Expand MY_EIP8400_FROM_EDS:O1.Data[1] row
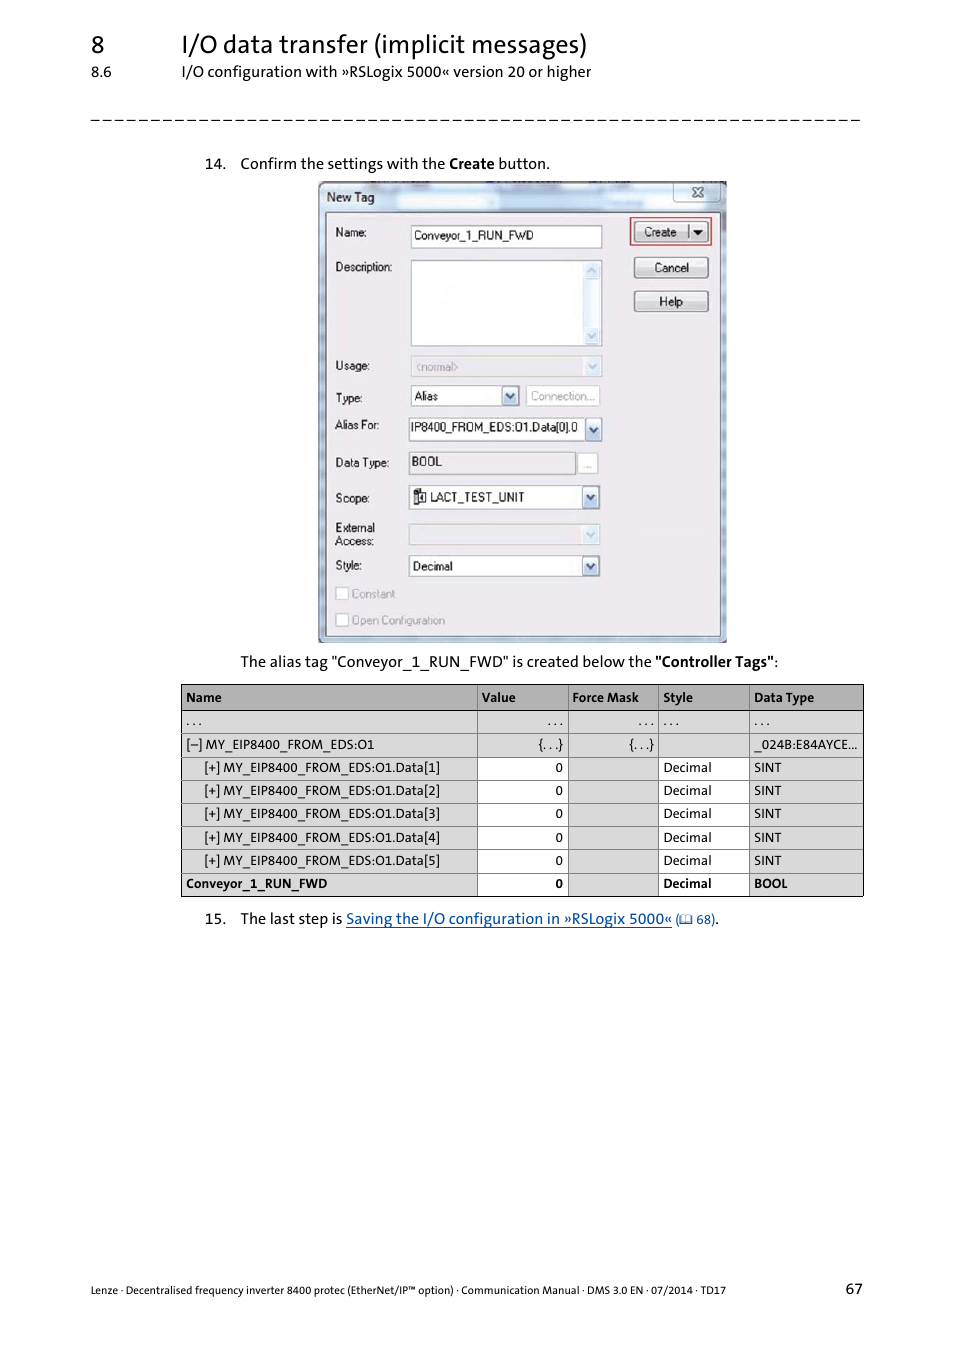Viewport: 954px width, 1350px height. pyautogui.click(x=212, y=768)
